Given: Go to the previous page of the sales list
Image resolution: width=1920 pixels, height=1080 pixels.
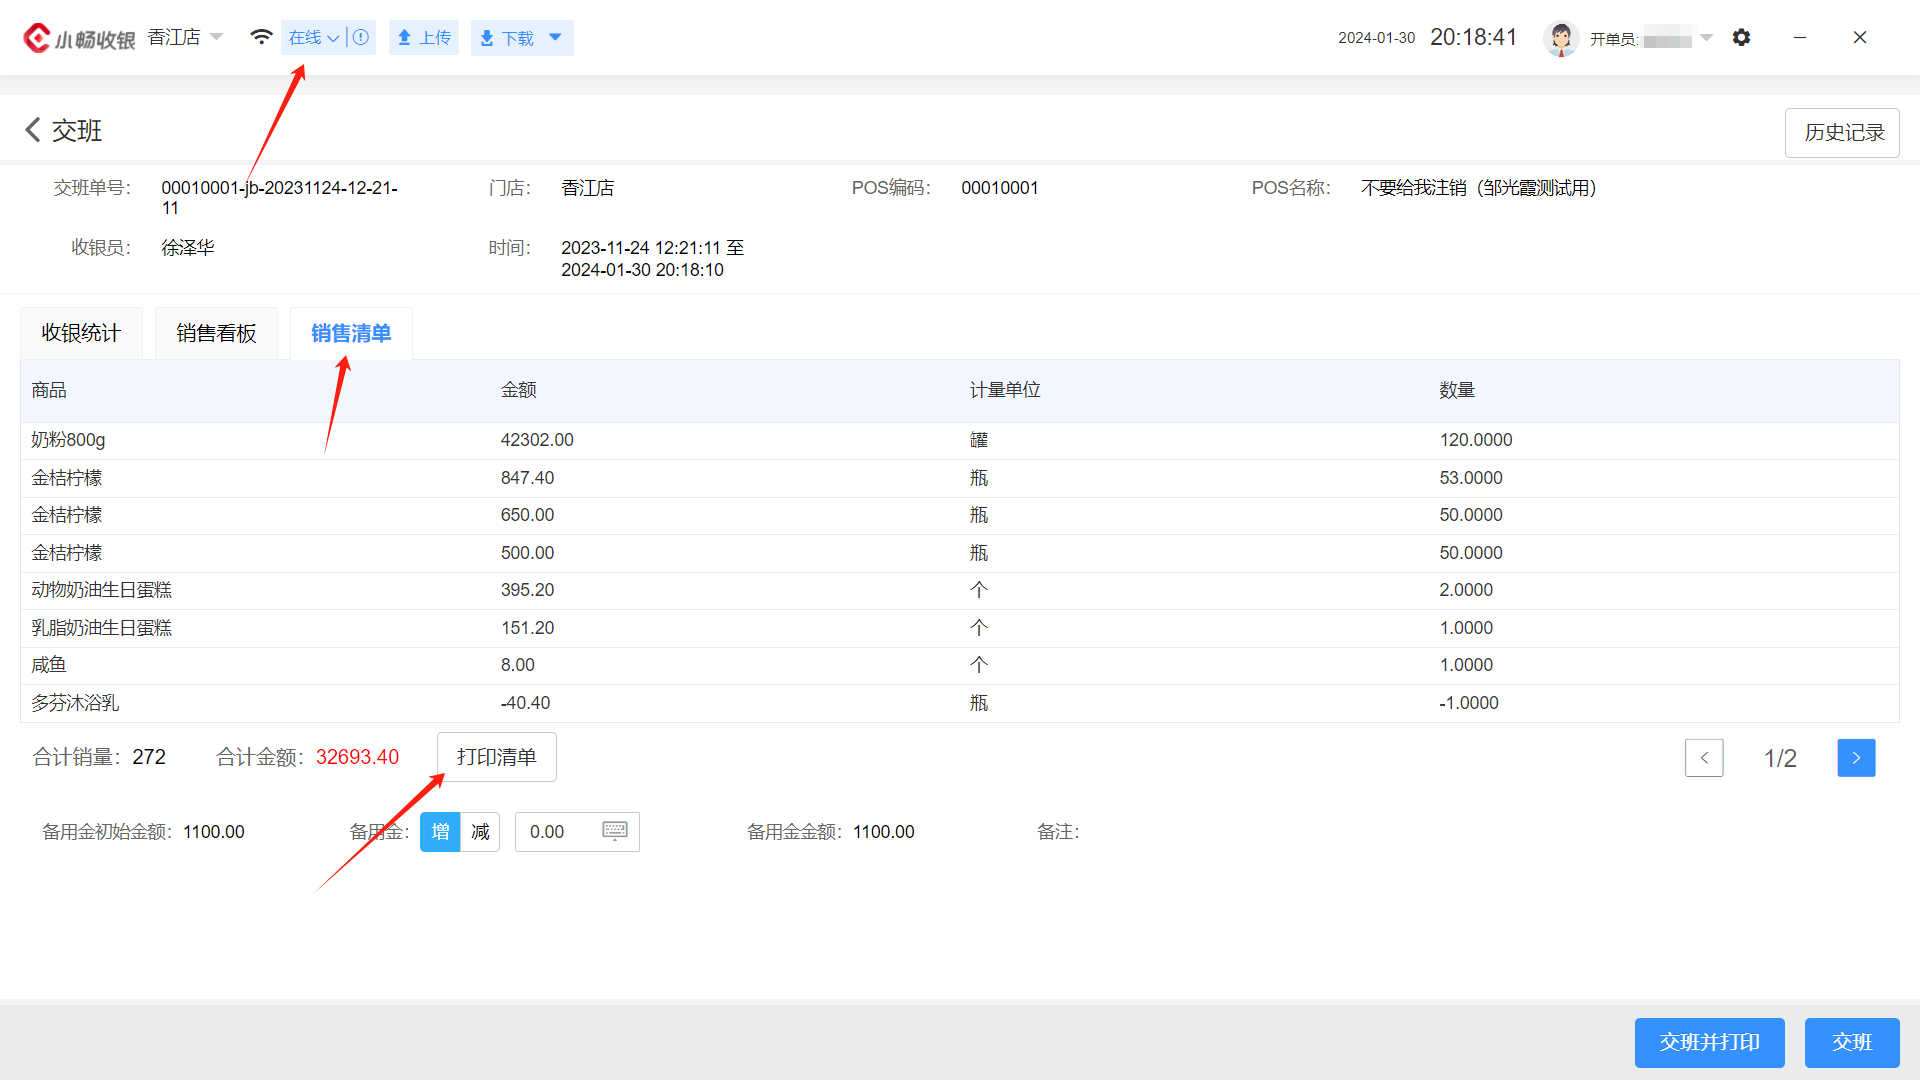Looking at the screenshot, I should pos(1704,758).
